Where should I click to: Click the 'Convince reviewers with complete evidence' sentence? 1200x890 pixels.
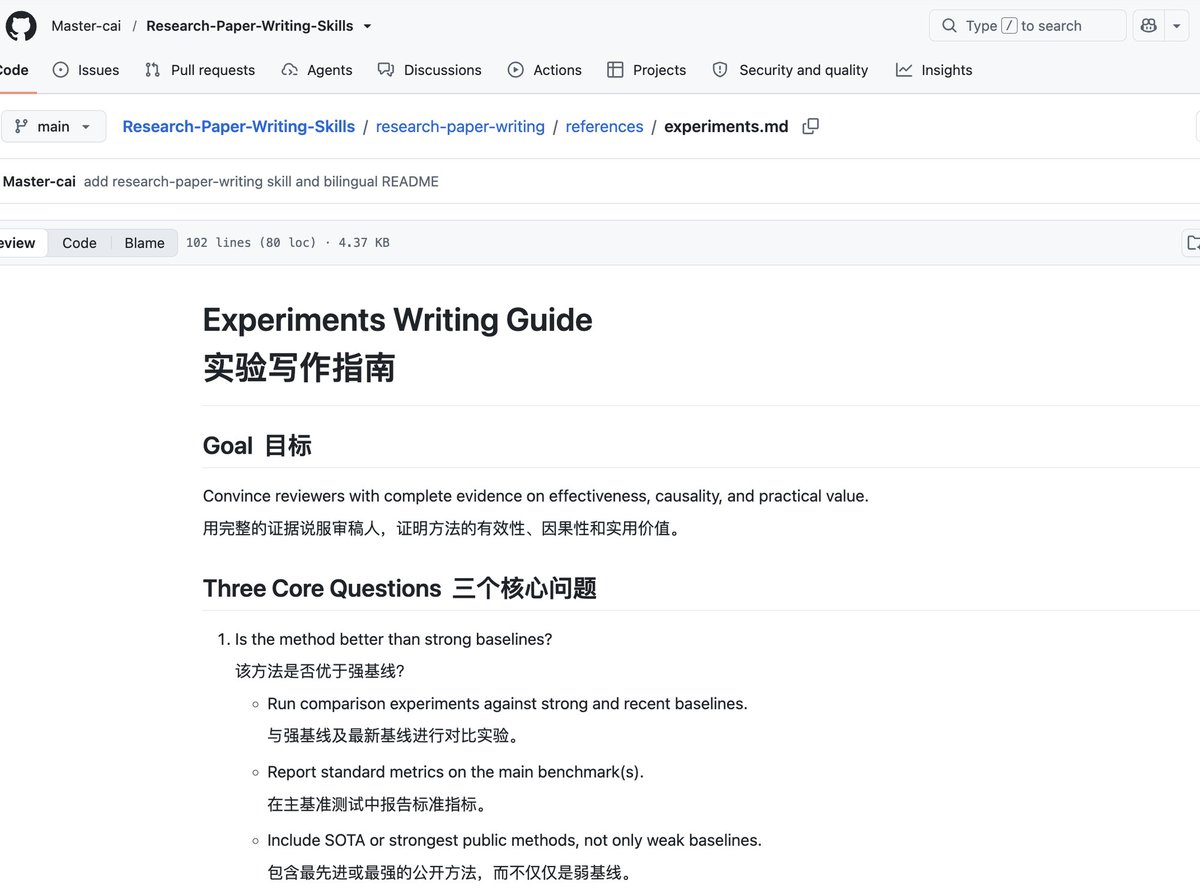point(535,496)
